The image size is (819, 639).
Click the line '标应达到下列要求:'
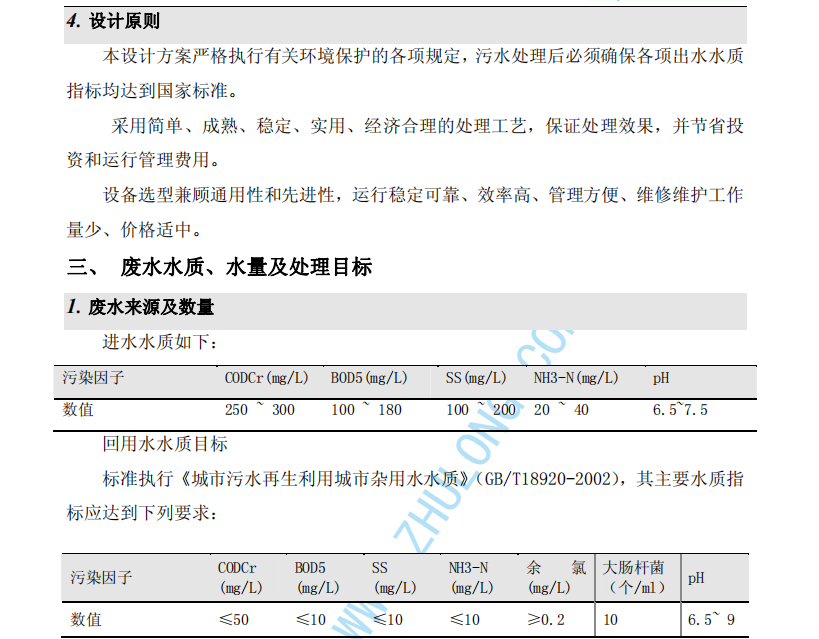(x=142, y=513)
